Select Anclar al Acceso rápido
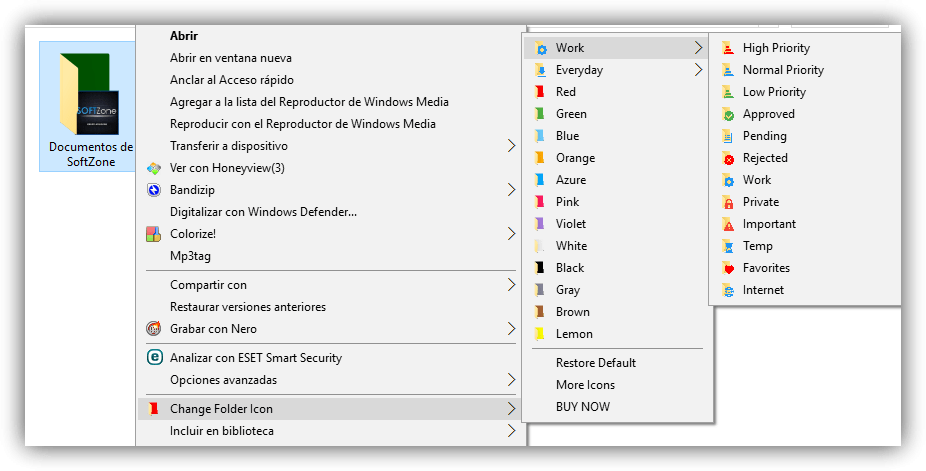926x471 pixels. pyautogui.click(x=232, y=80)
